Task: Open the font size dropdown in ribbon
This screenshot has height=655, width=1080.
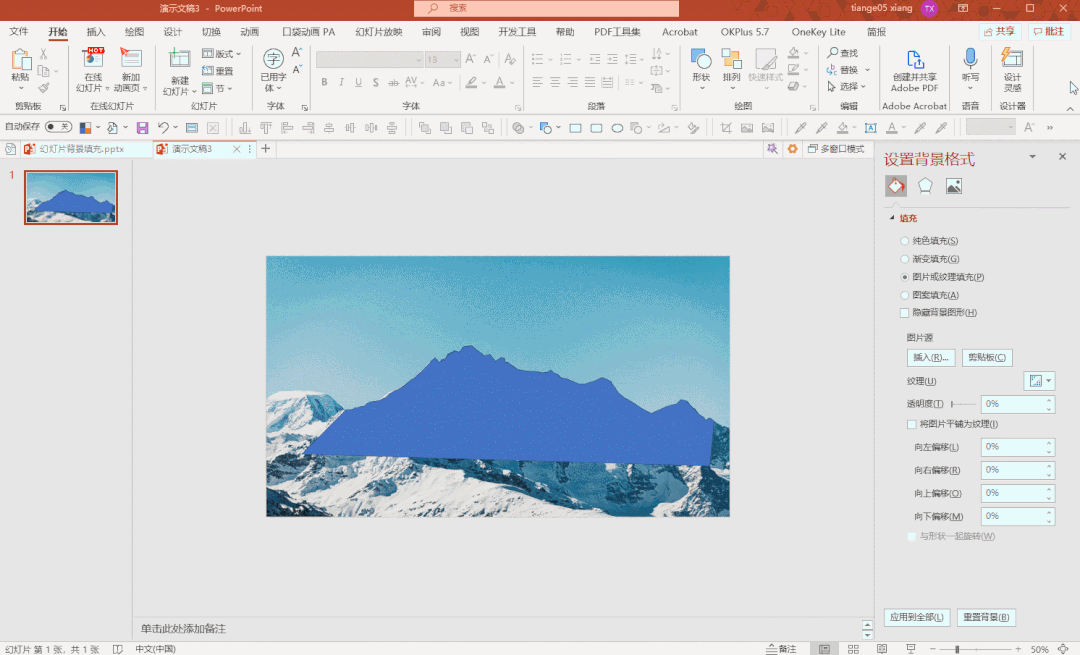Action: [x=456, y=60]
